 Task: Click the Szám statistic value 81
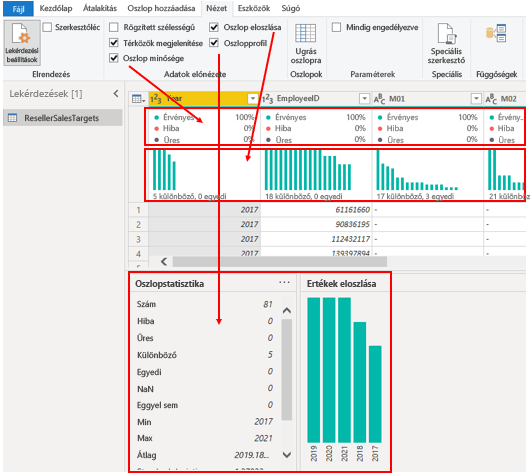pyautogui.click(x=268, y=304)
